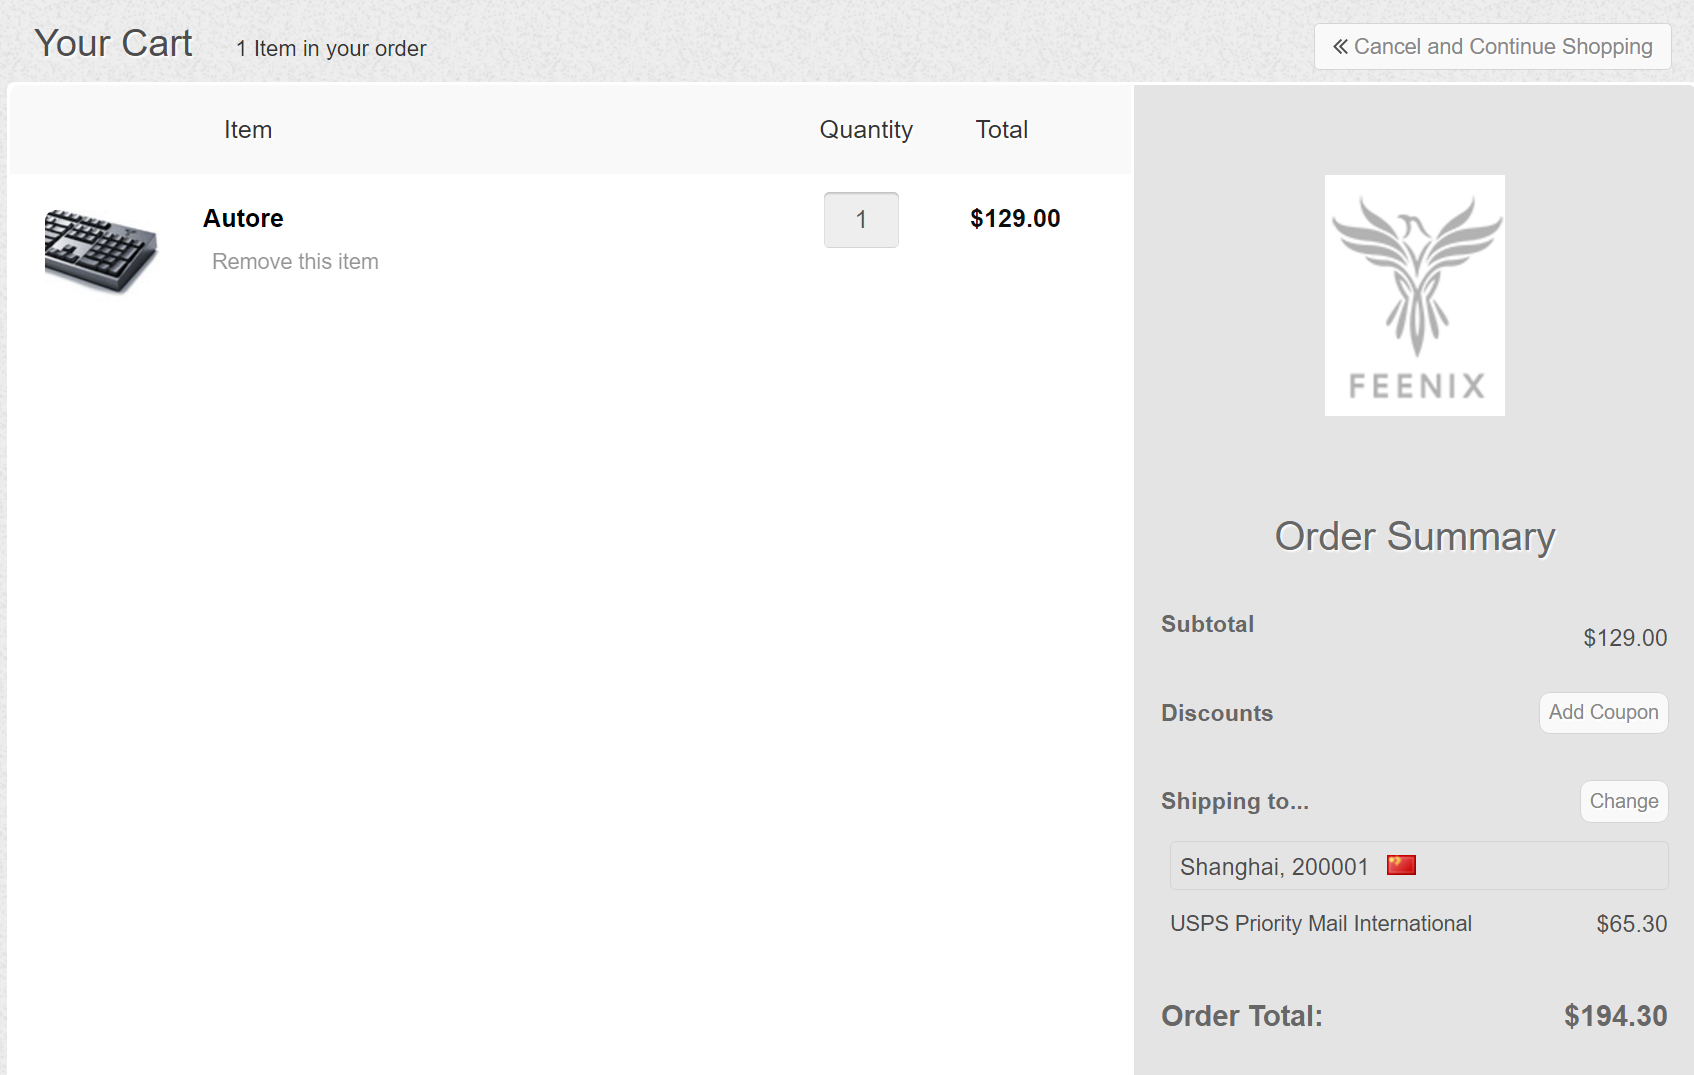Viewport: 1694px width, 1075px height.
Task: Click the Subtotal amount $129.00
Action: point(1625,638)
